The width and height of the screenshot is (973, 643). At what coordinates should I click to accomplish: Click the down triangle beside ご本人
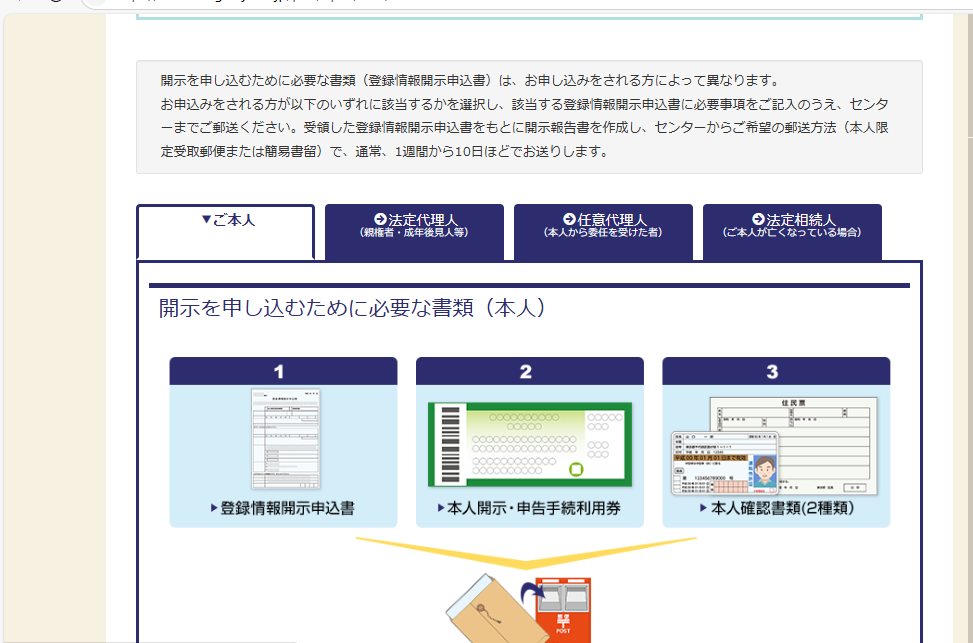point(206,220)
